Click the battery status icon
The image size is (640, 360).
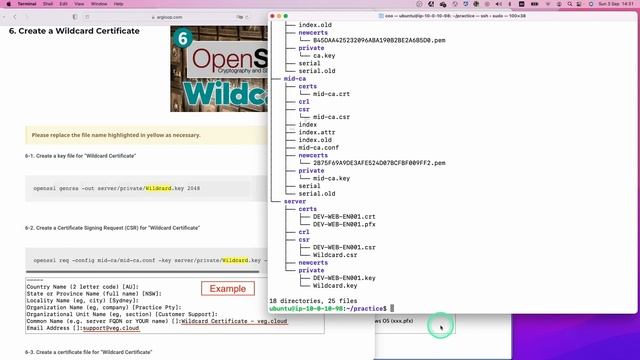pos(534,4)
